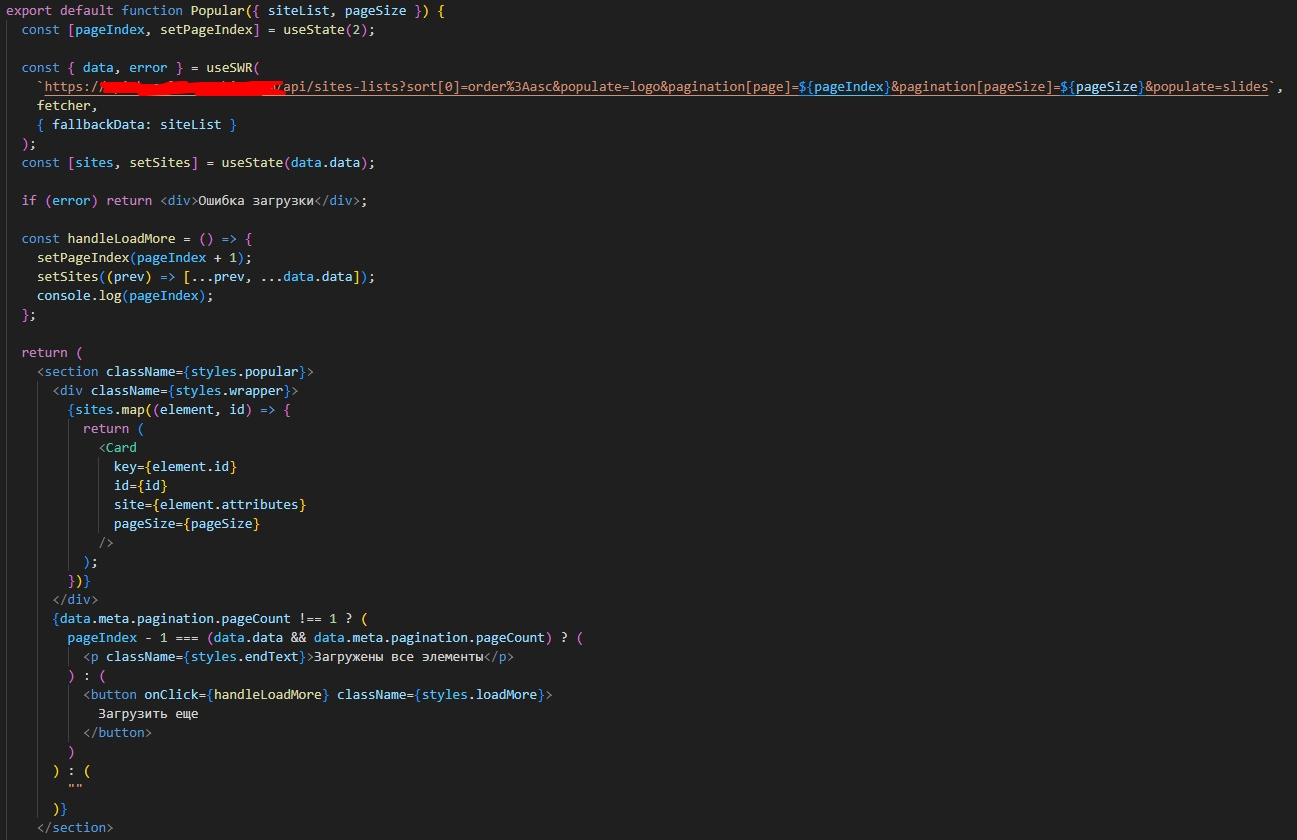Click the closing "</button>" tag
The image size is (1297, 840).
tap(118, 732)
